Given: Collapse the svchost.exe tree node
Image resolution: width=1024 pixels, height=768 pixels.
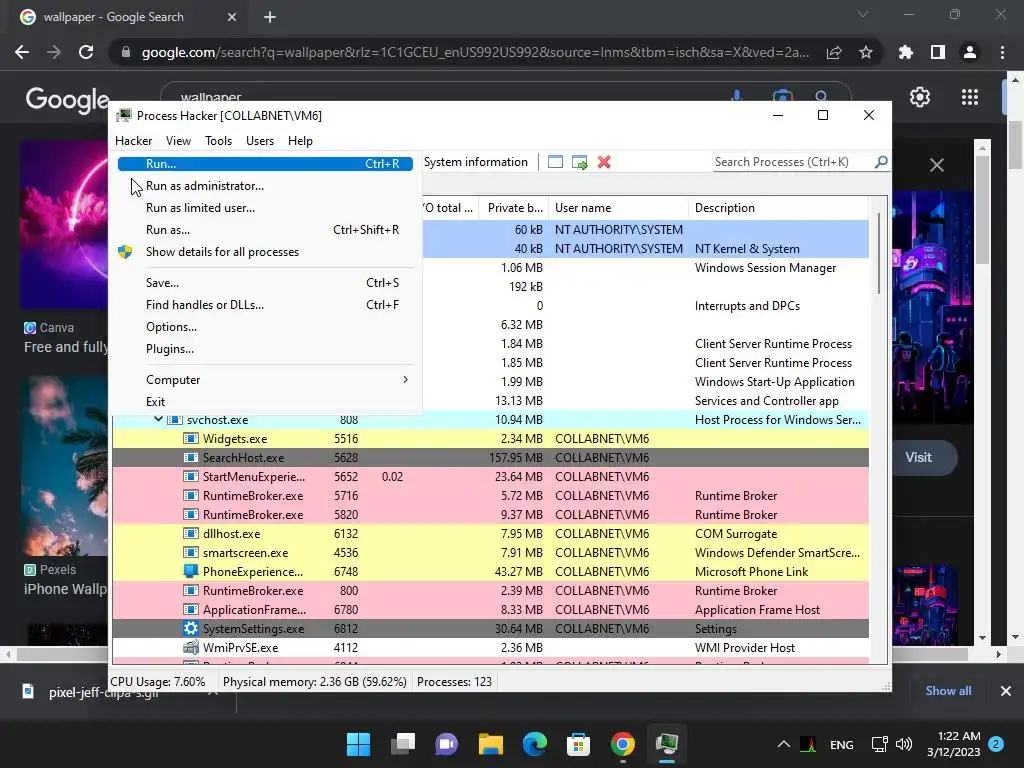Looking at the screenshot, I should click(158, 419).
